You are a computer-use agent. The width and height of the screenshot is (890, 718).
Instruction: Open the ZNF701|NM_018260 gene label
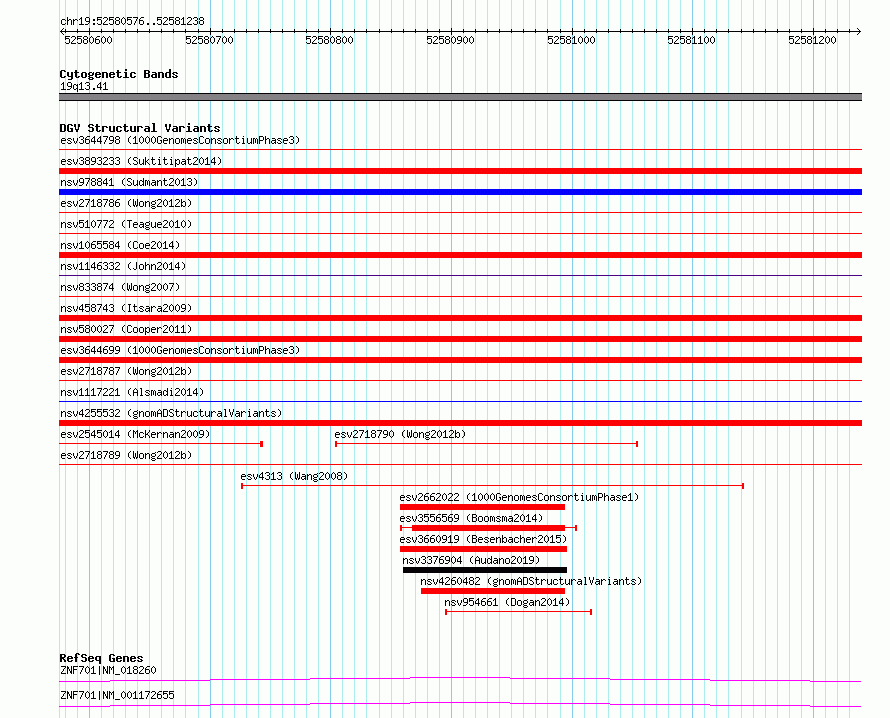coord(108,670)
